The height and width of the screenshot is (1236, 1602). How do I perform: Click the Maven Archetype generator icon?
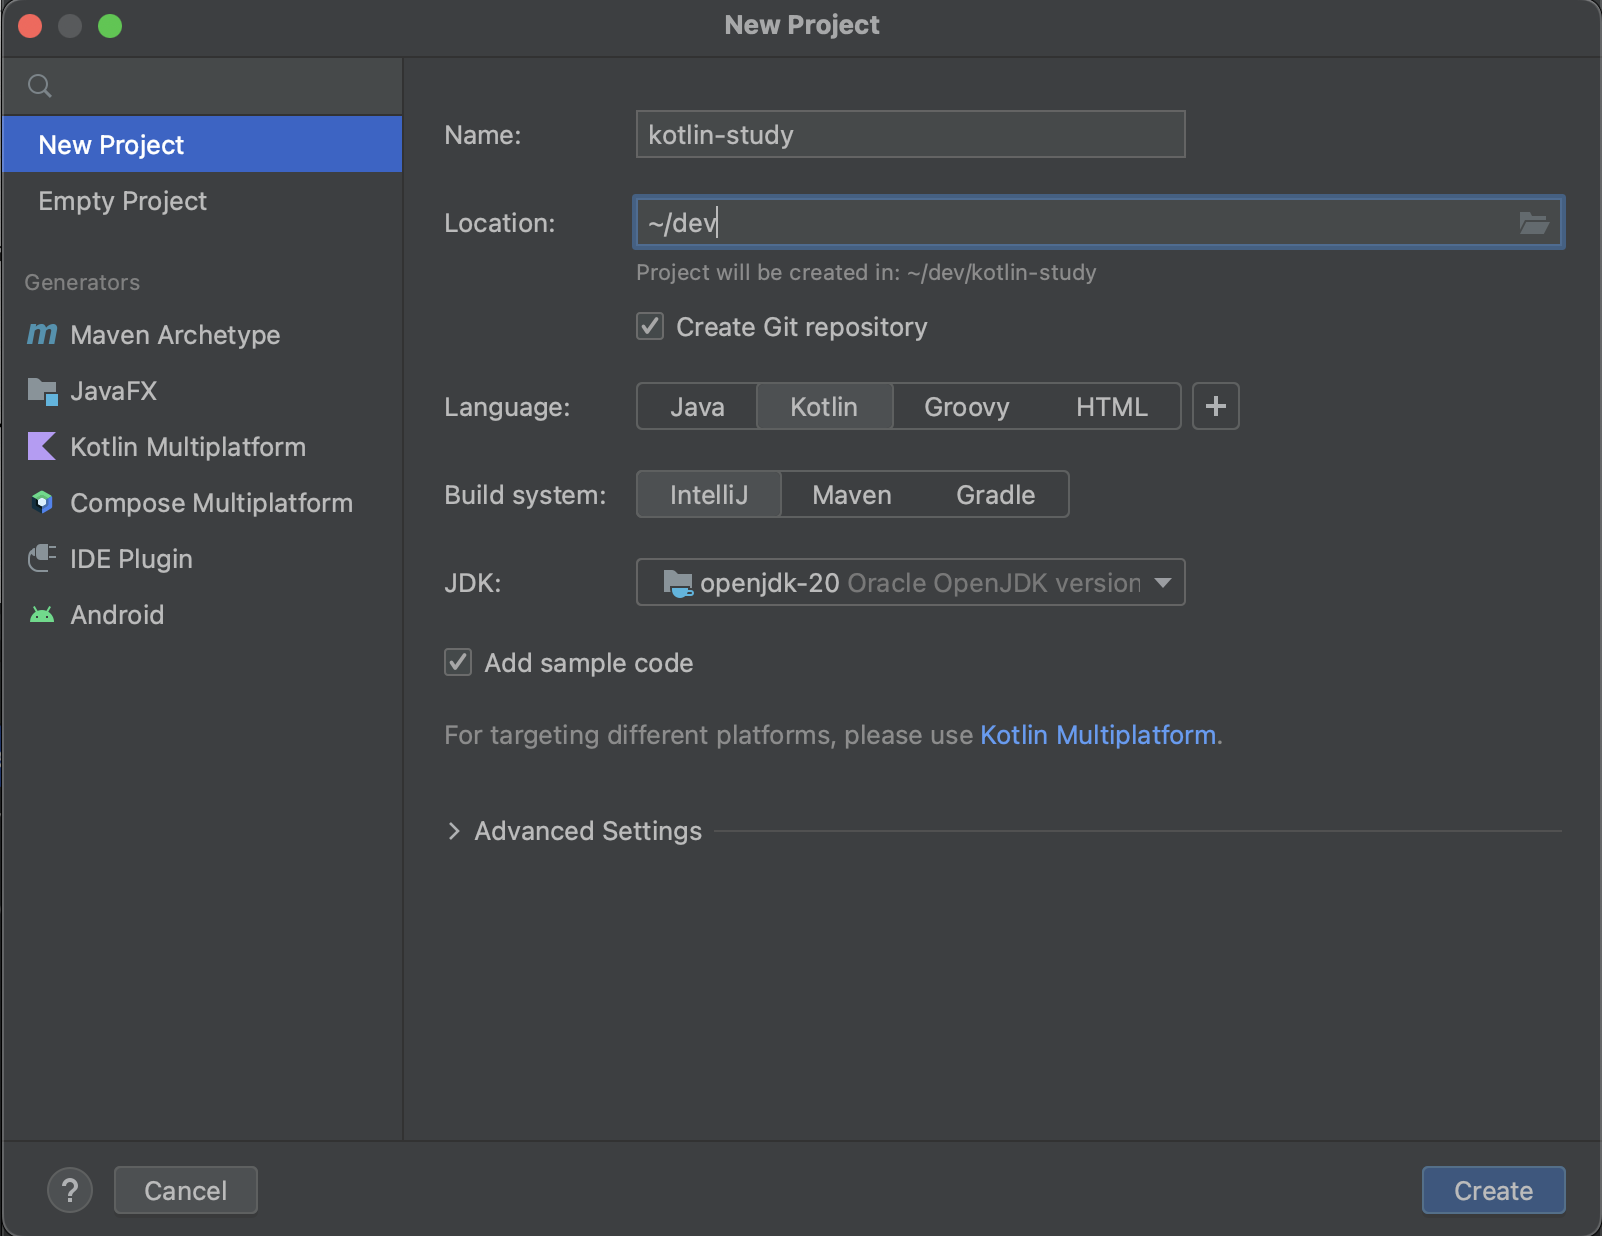[42, 334]
